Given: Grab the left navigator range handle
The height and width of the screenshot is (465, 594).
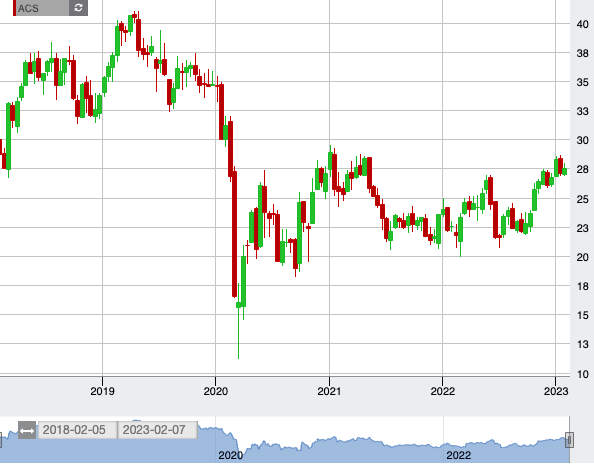Looking at the screenshot, I should [1, 440].
